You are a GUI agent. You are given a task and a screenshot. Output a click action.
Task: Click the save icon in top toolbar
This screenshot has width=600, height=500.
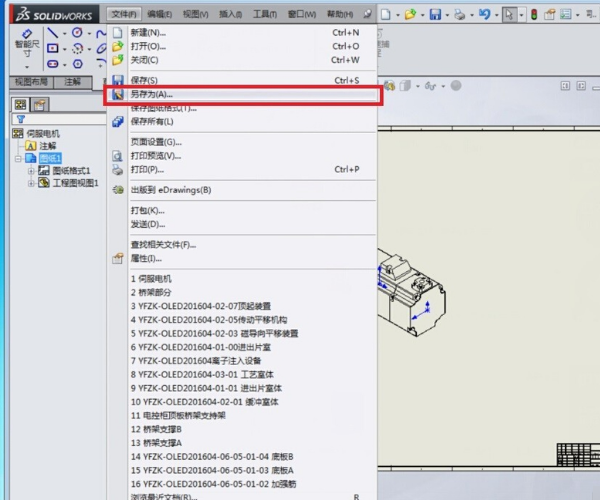[436, 15]
